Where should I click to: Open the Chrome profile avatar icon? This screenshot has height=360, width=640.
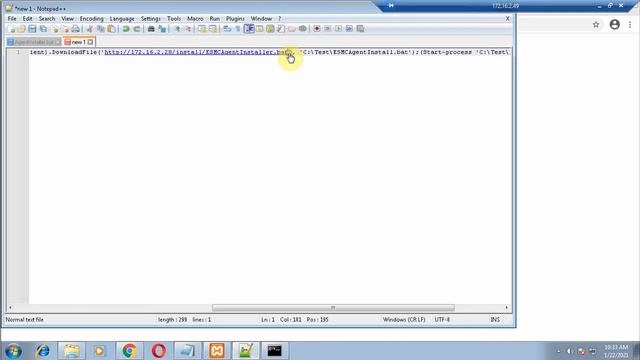click(x=615, y=24)
